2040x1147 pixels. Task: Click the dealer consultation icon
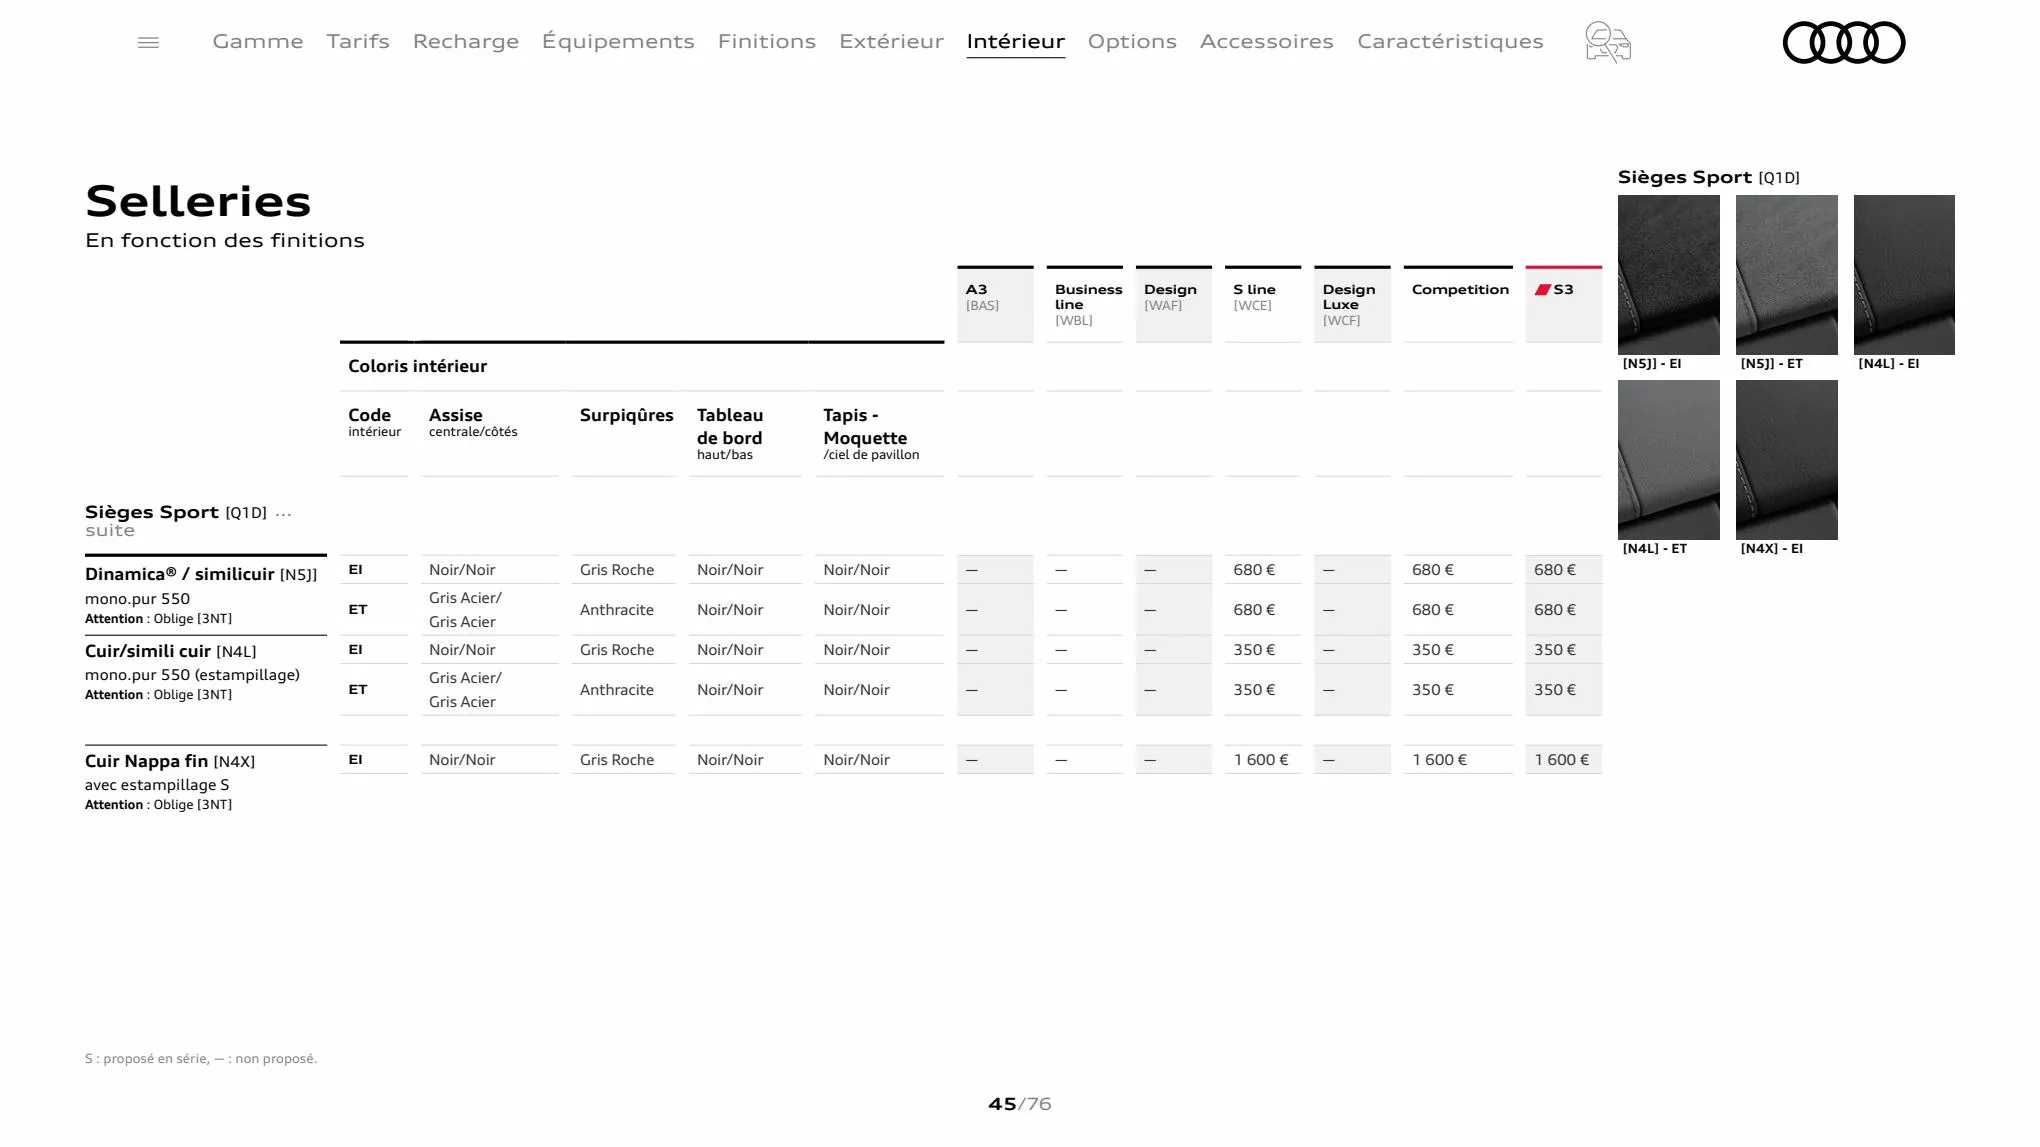click(x=1608, y=42)
